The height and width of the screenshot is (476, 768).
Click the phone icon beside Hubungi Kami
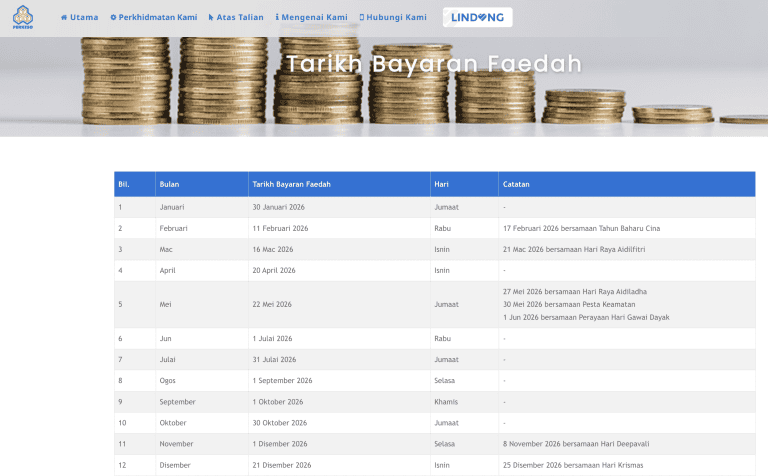tap(362, 17)
